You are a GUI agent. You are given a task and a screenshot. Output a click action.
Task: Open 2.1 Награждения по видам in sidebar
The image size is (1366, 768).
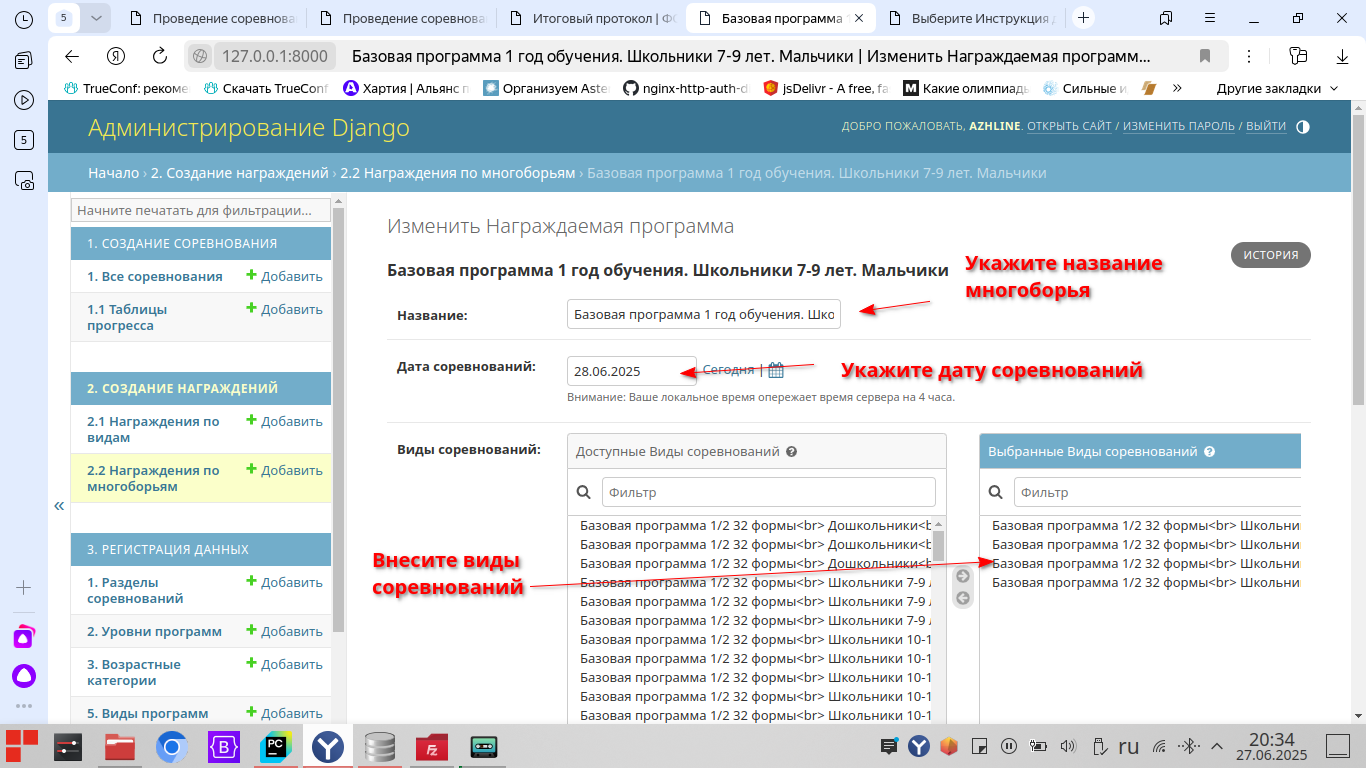pyautogui.click(x=153, y=429)
